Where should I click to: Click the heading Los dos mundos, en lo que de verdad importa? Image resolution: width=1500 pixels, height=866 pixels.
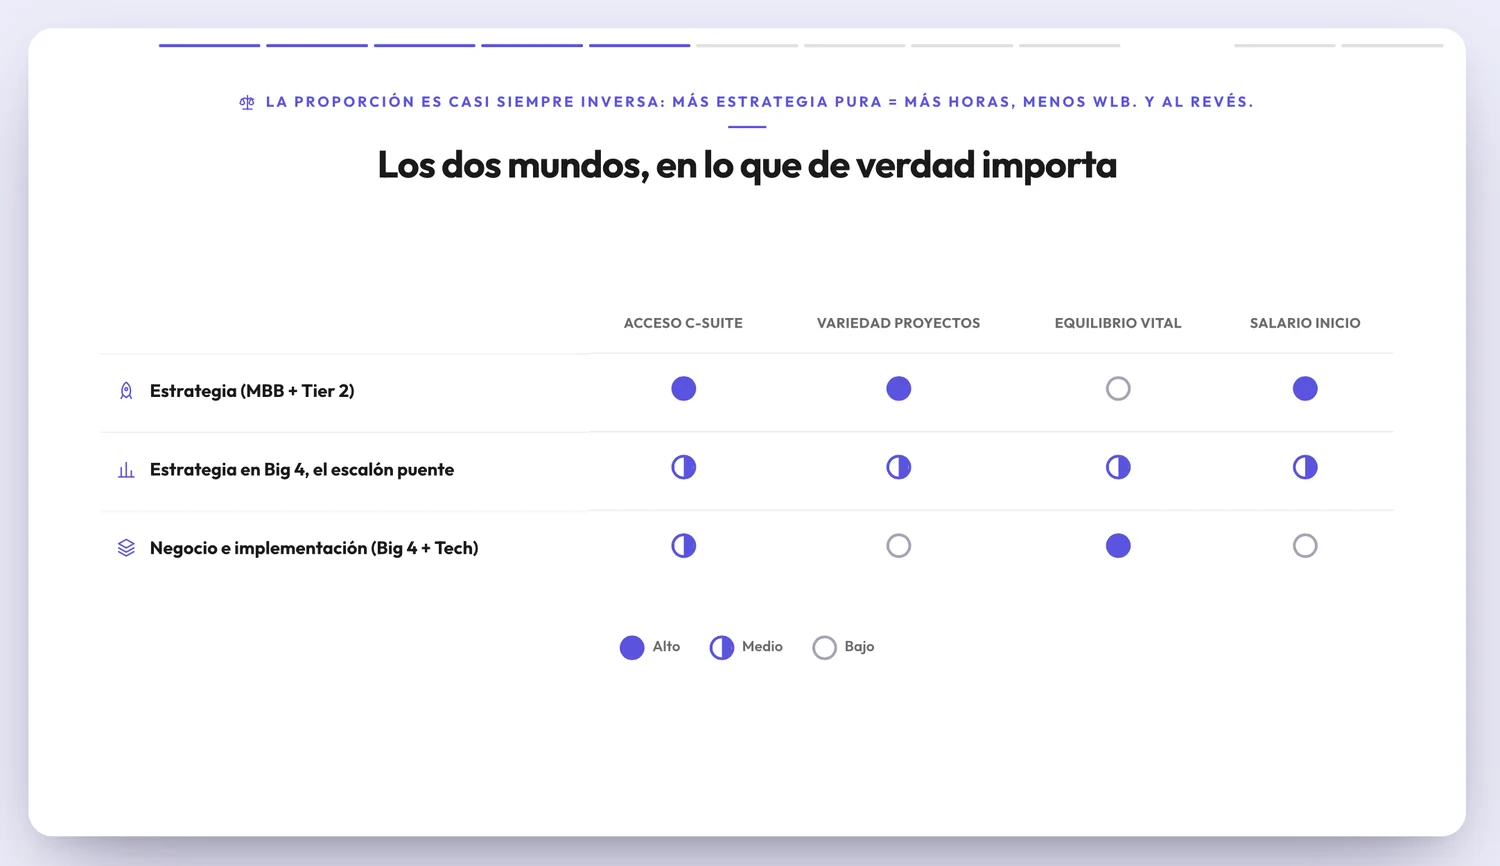747,165
